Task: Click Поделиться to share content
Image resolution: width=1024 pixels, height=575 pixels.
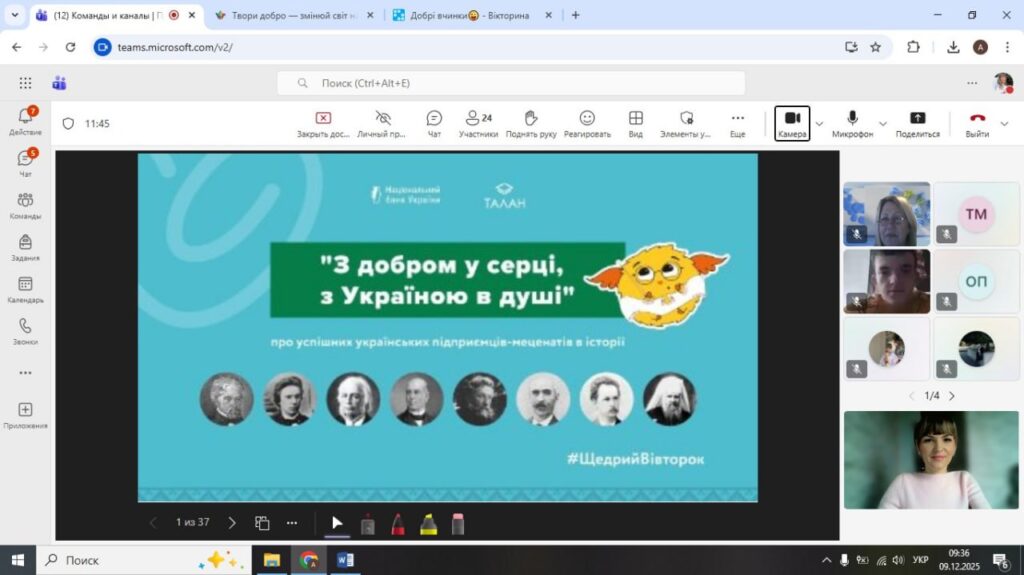Action: pyautogui.click(x=917, y=123)
